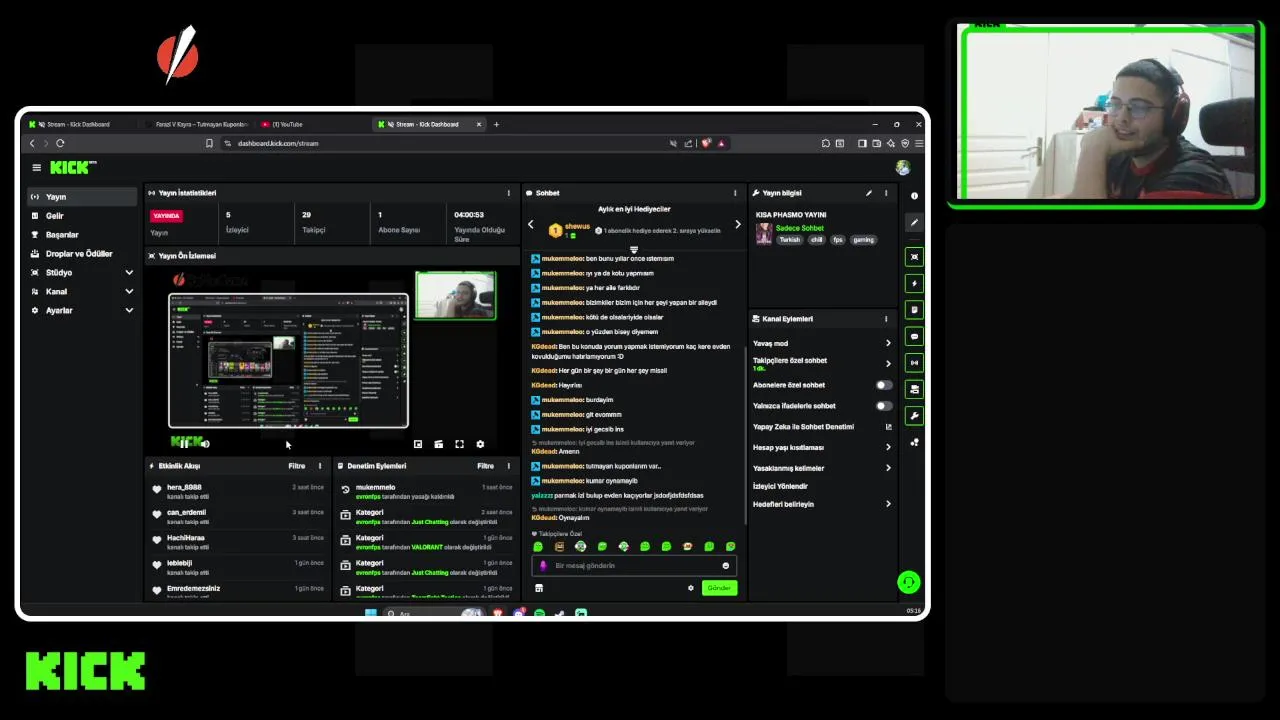This screenshot has width=1280, height=720.
Task: Open the shop icon below the chat input
Action: [x=539, y=588]
